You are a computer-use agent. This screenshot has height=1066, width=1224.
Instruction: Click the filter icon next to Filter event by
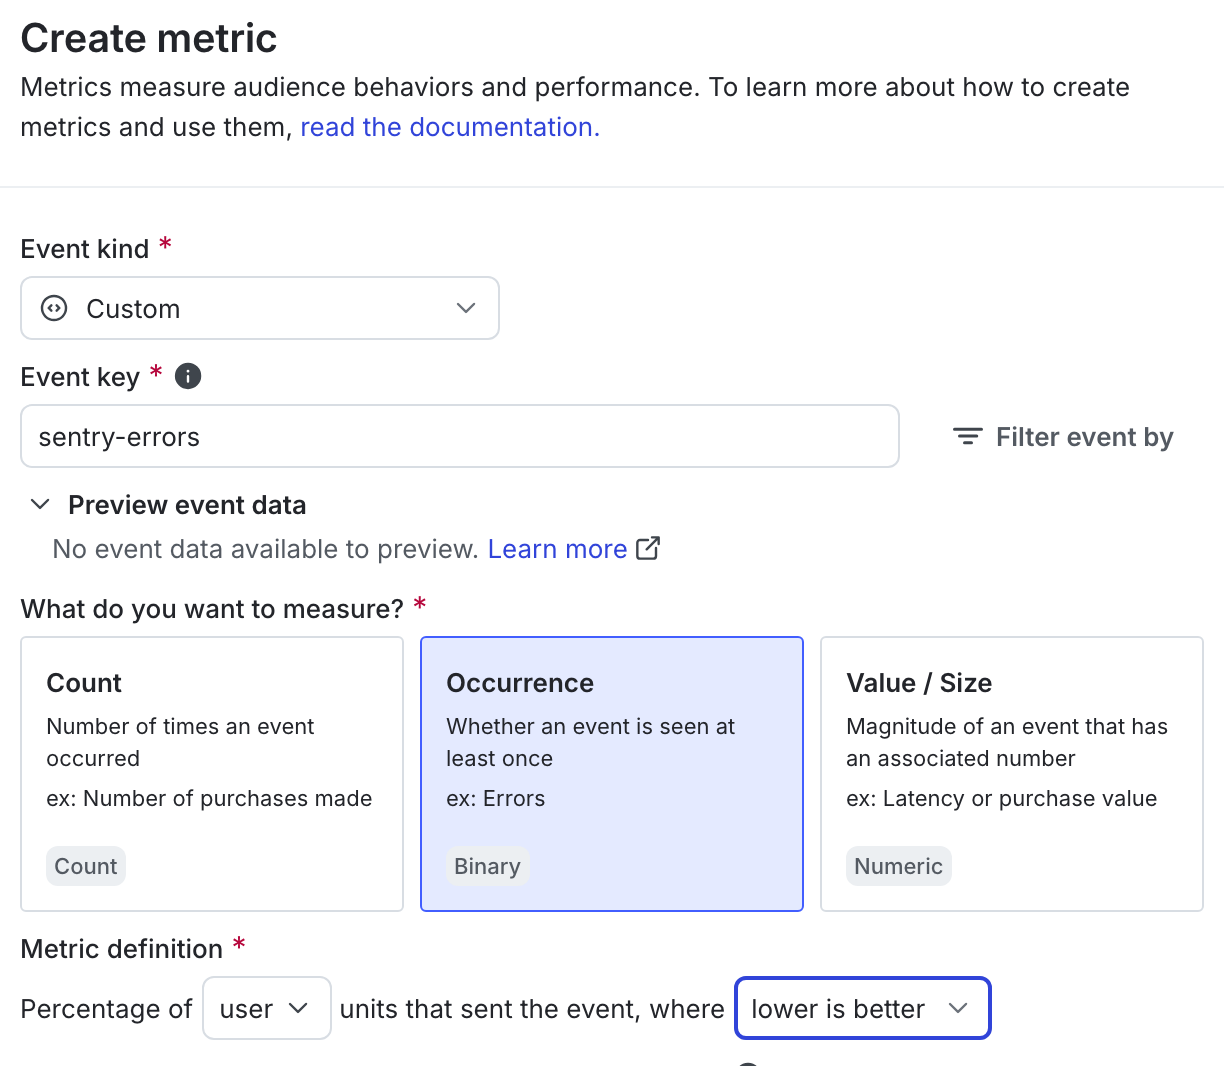[966, 436]
